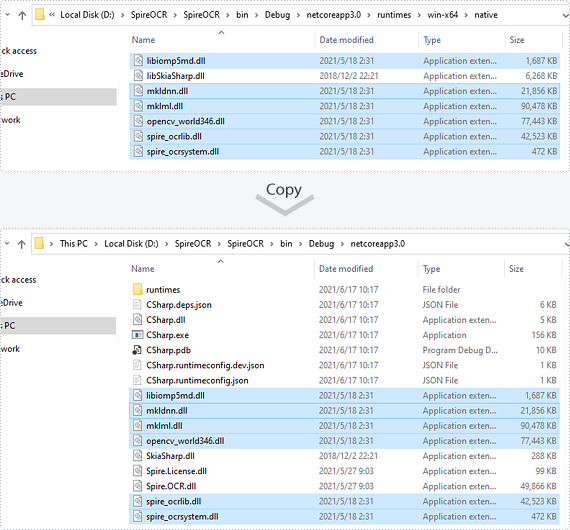Sort by Name in top window
This screenshot has width=570, height=530.
tap(143, 40)
